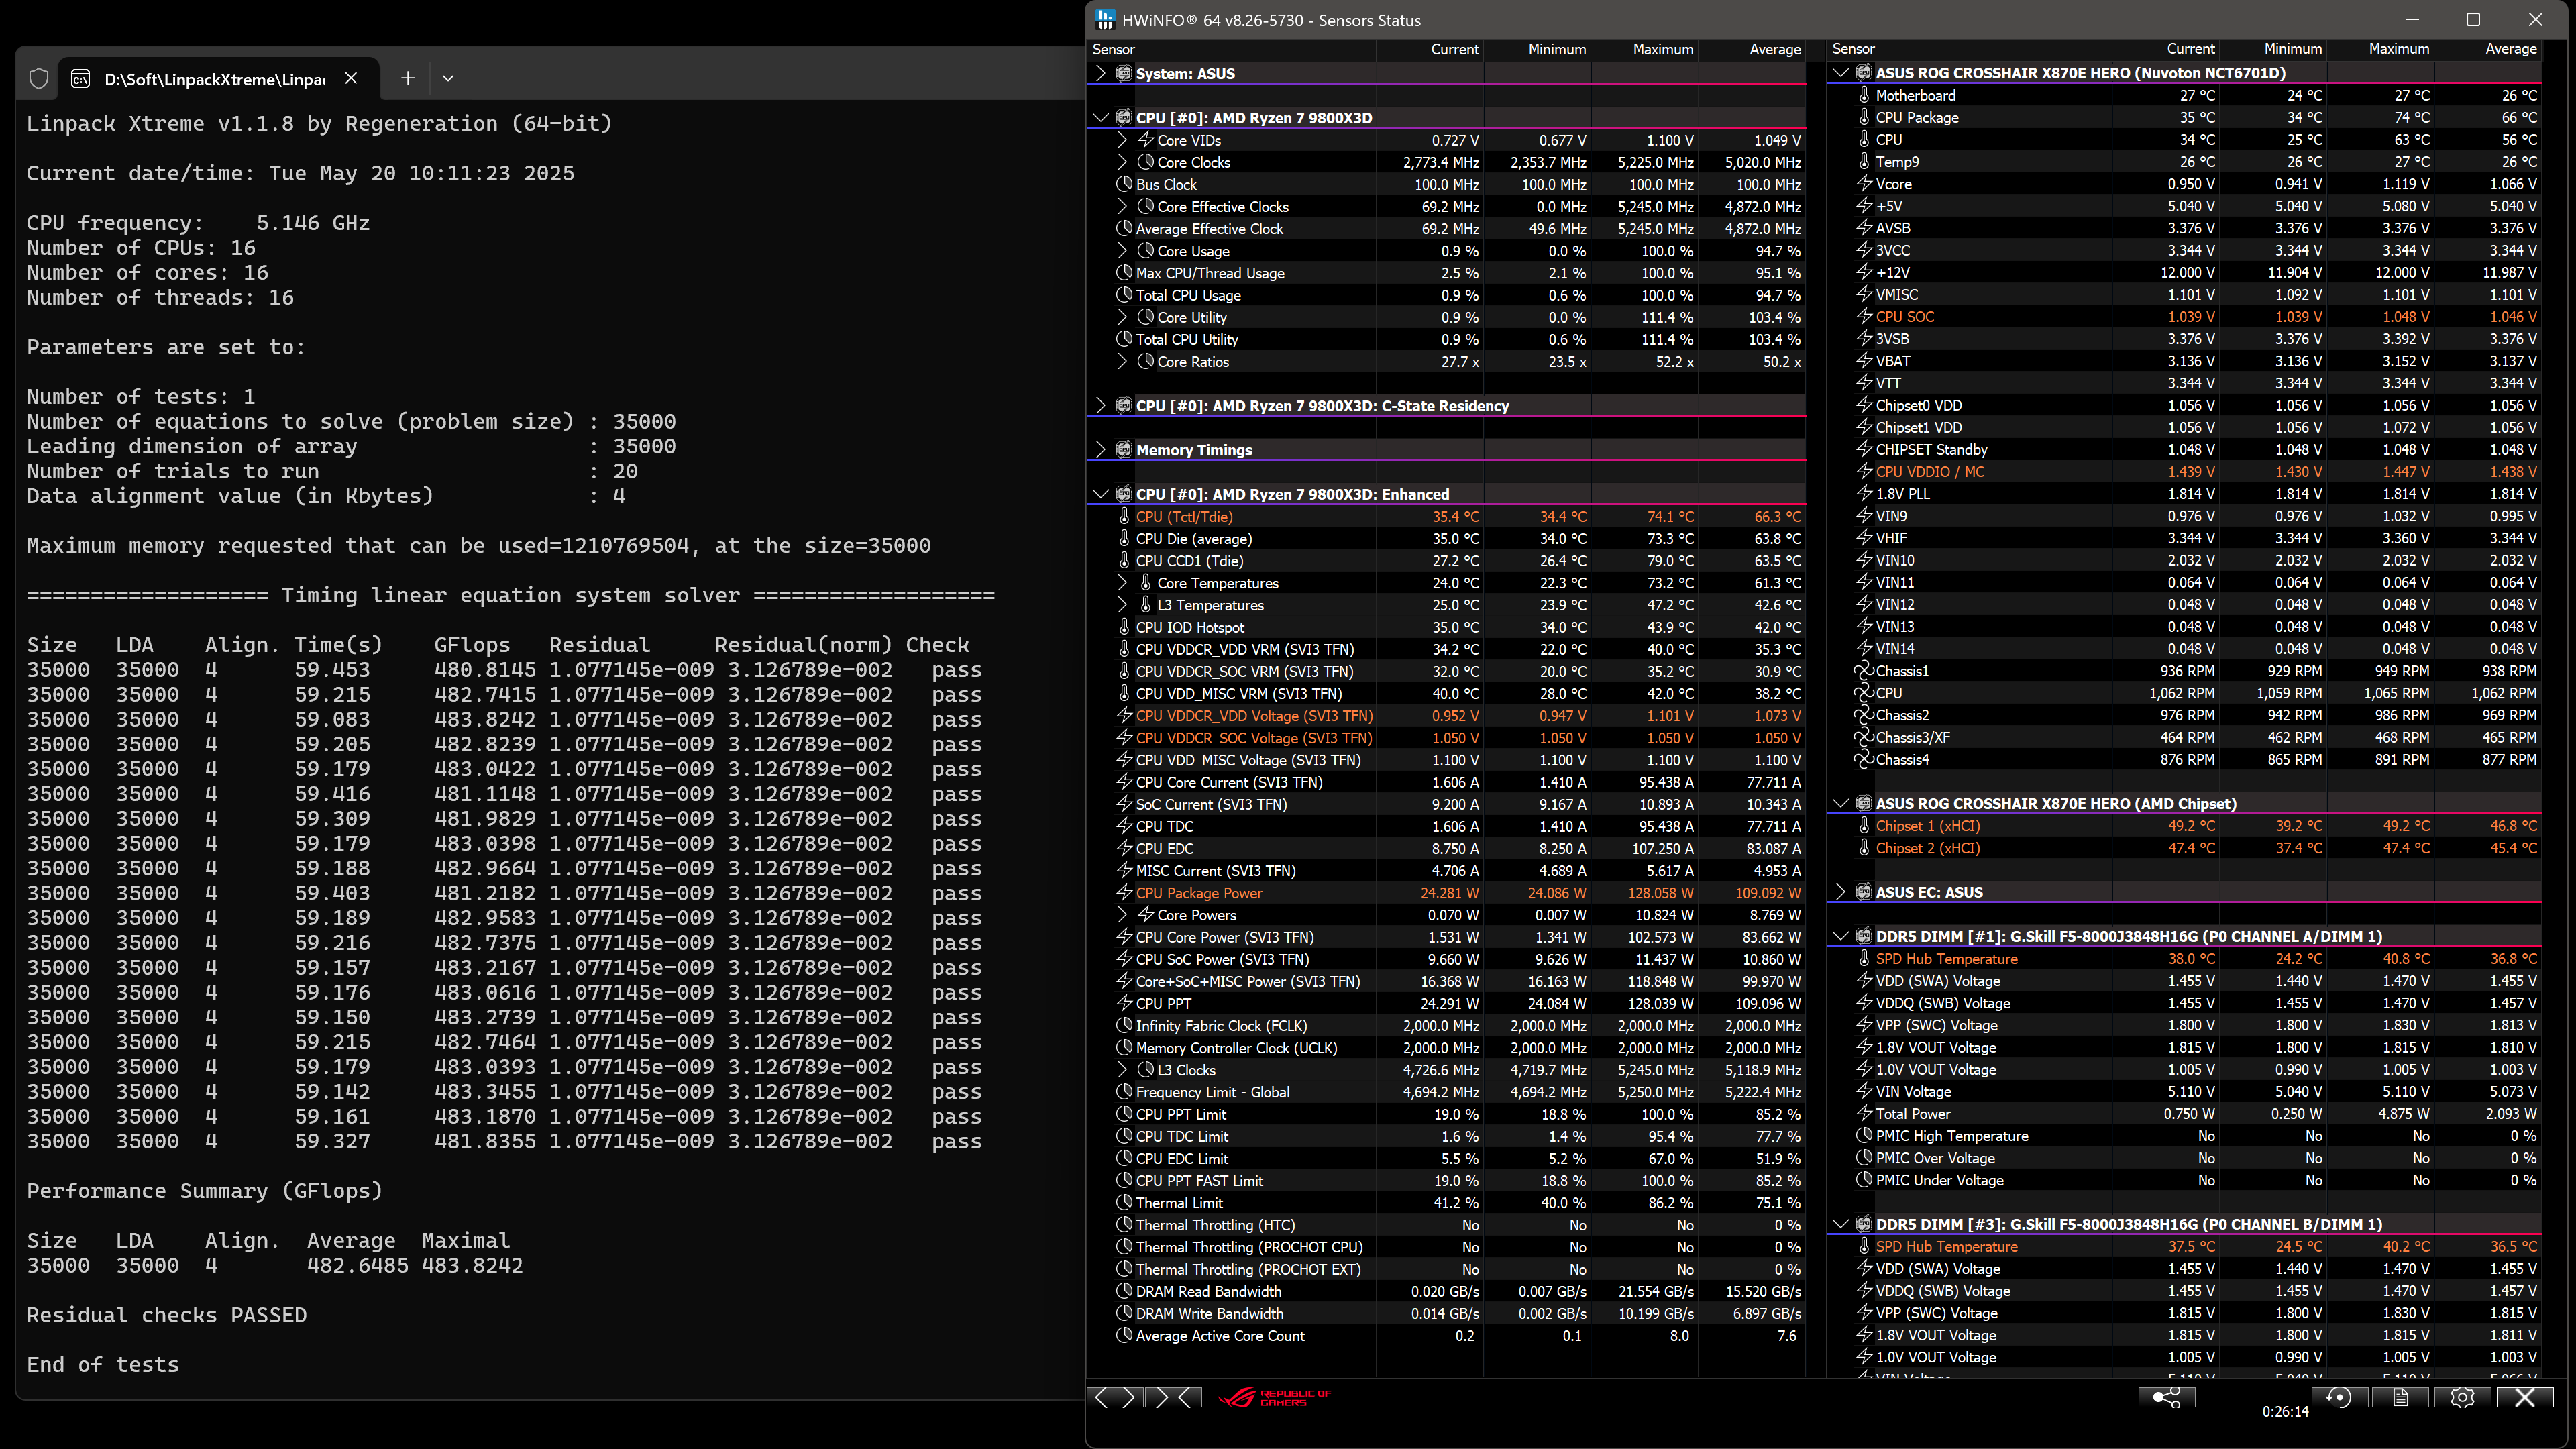Select the LinpackXtreme terminal tab
Screen dimensions: 2576x1449
click(x=213, y=79)
